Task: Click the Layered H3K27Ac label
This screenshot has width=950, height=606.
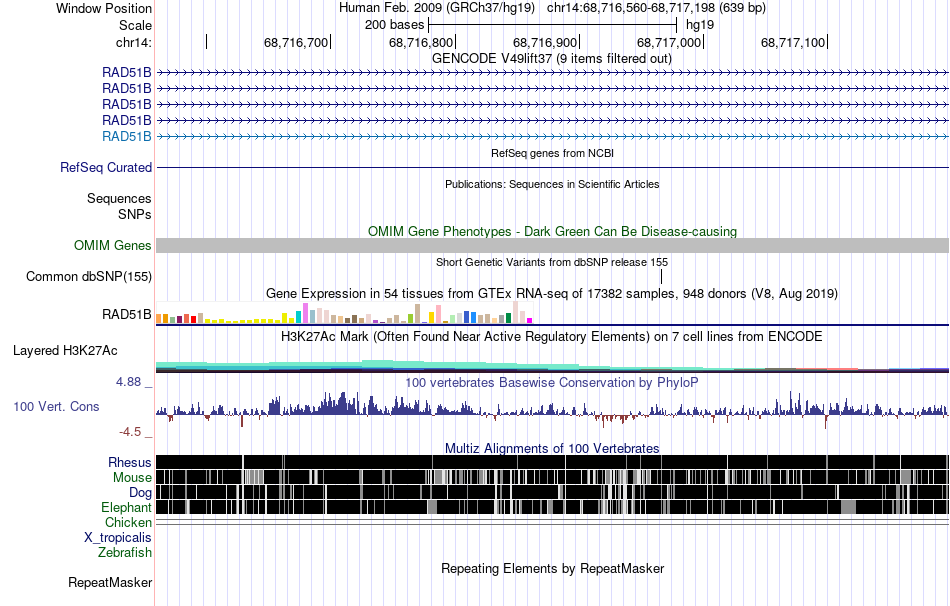Action: [65, 350]
